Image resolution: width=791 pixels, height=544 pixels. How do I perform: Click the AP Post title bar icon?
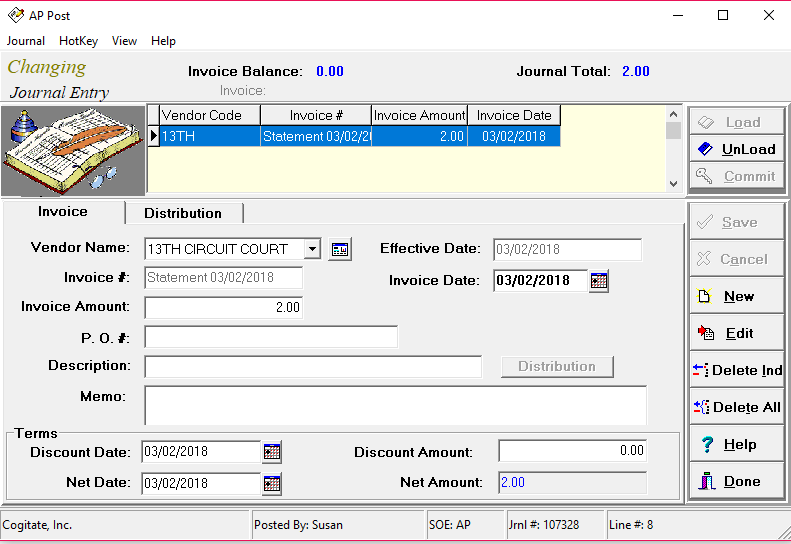click(16, 15)
